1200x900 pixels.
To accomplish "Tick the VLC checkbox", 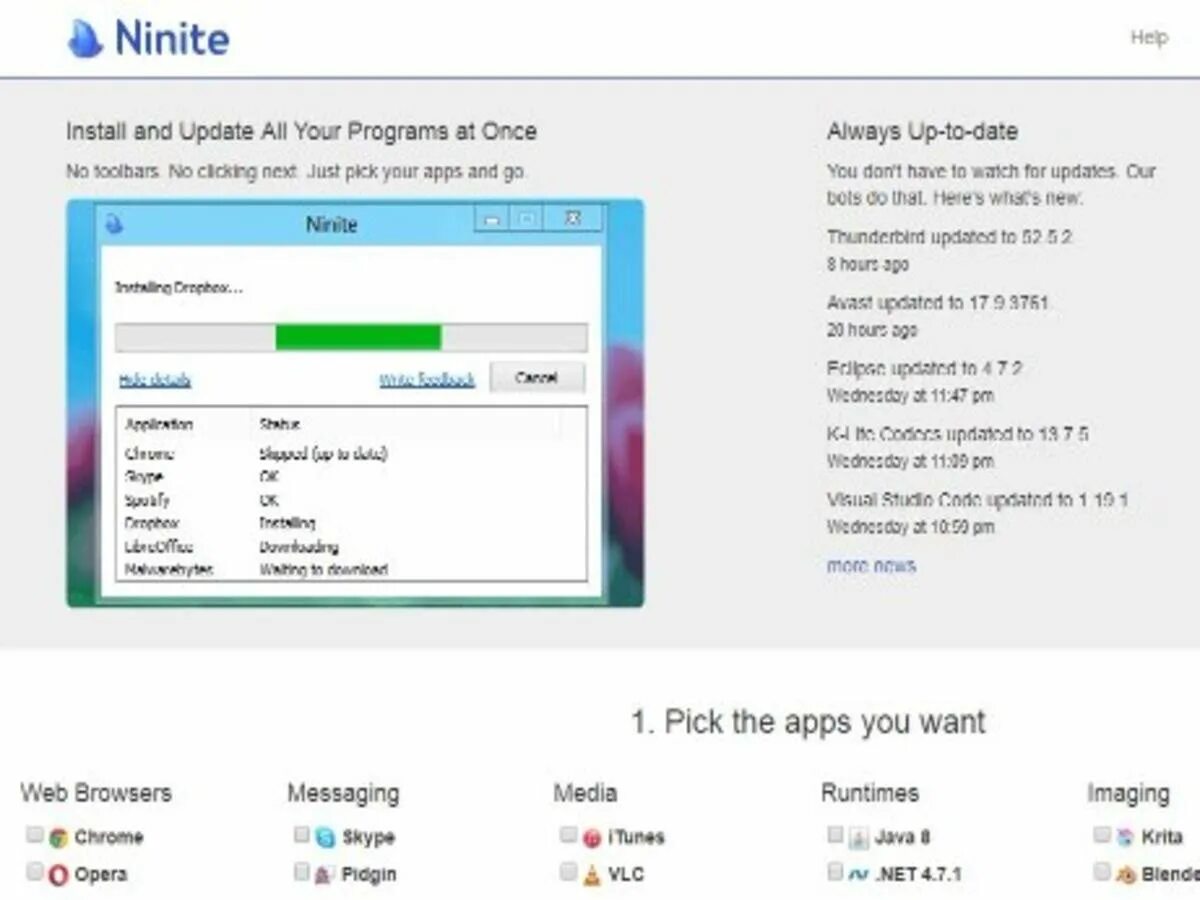I will coord(568,872).
